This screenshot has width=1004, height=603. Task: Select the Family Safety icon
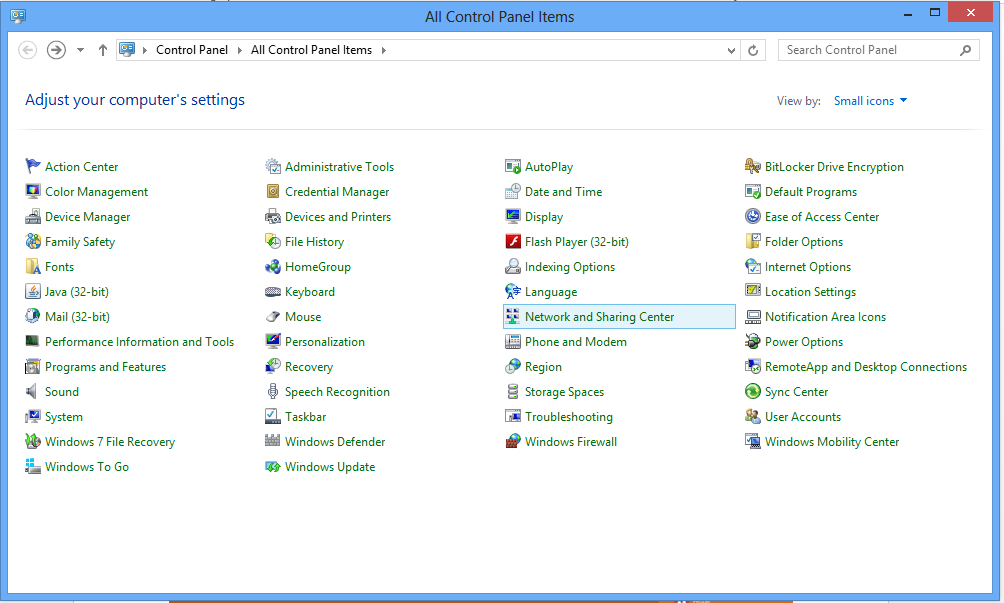[x=33, y=241]
